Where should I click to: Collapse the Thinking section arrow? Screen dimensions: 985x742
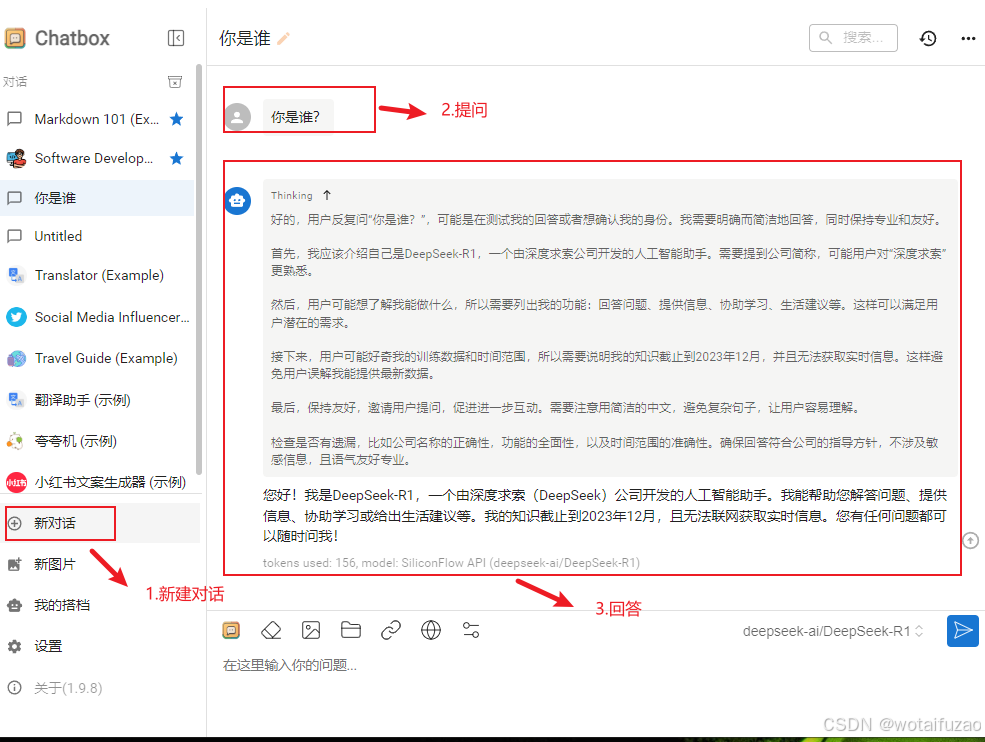tap(327, 195)
